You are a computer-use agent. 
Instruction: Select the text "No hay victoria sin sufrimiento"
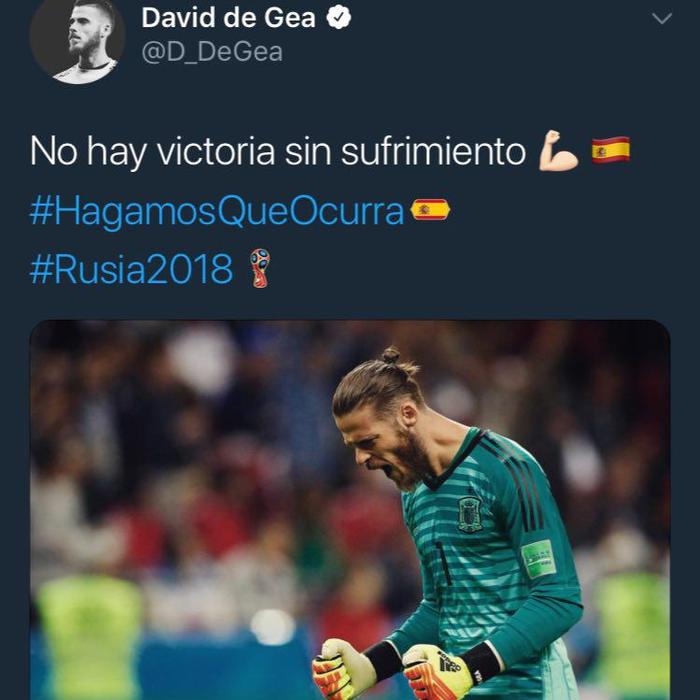278,152
